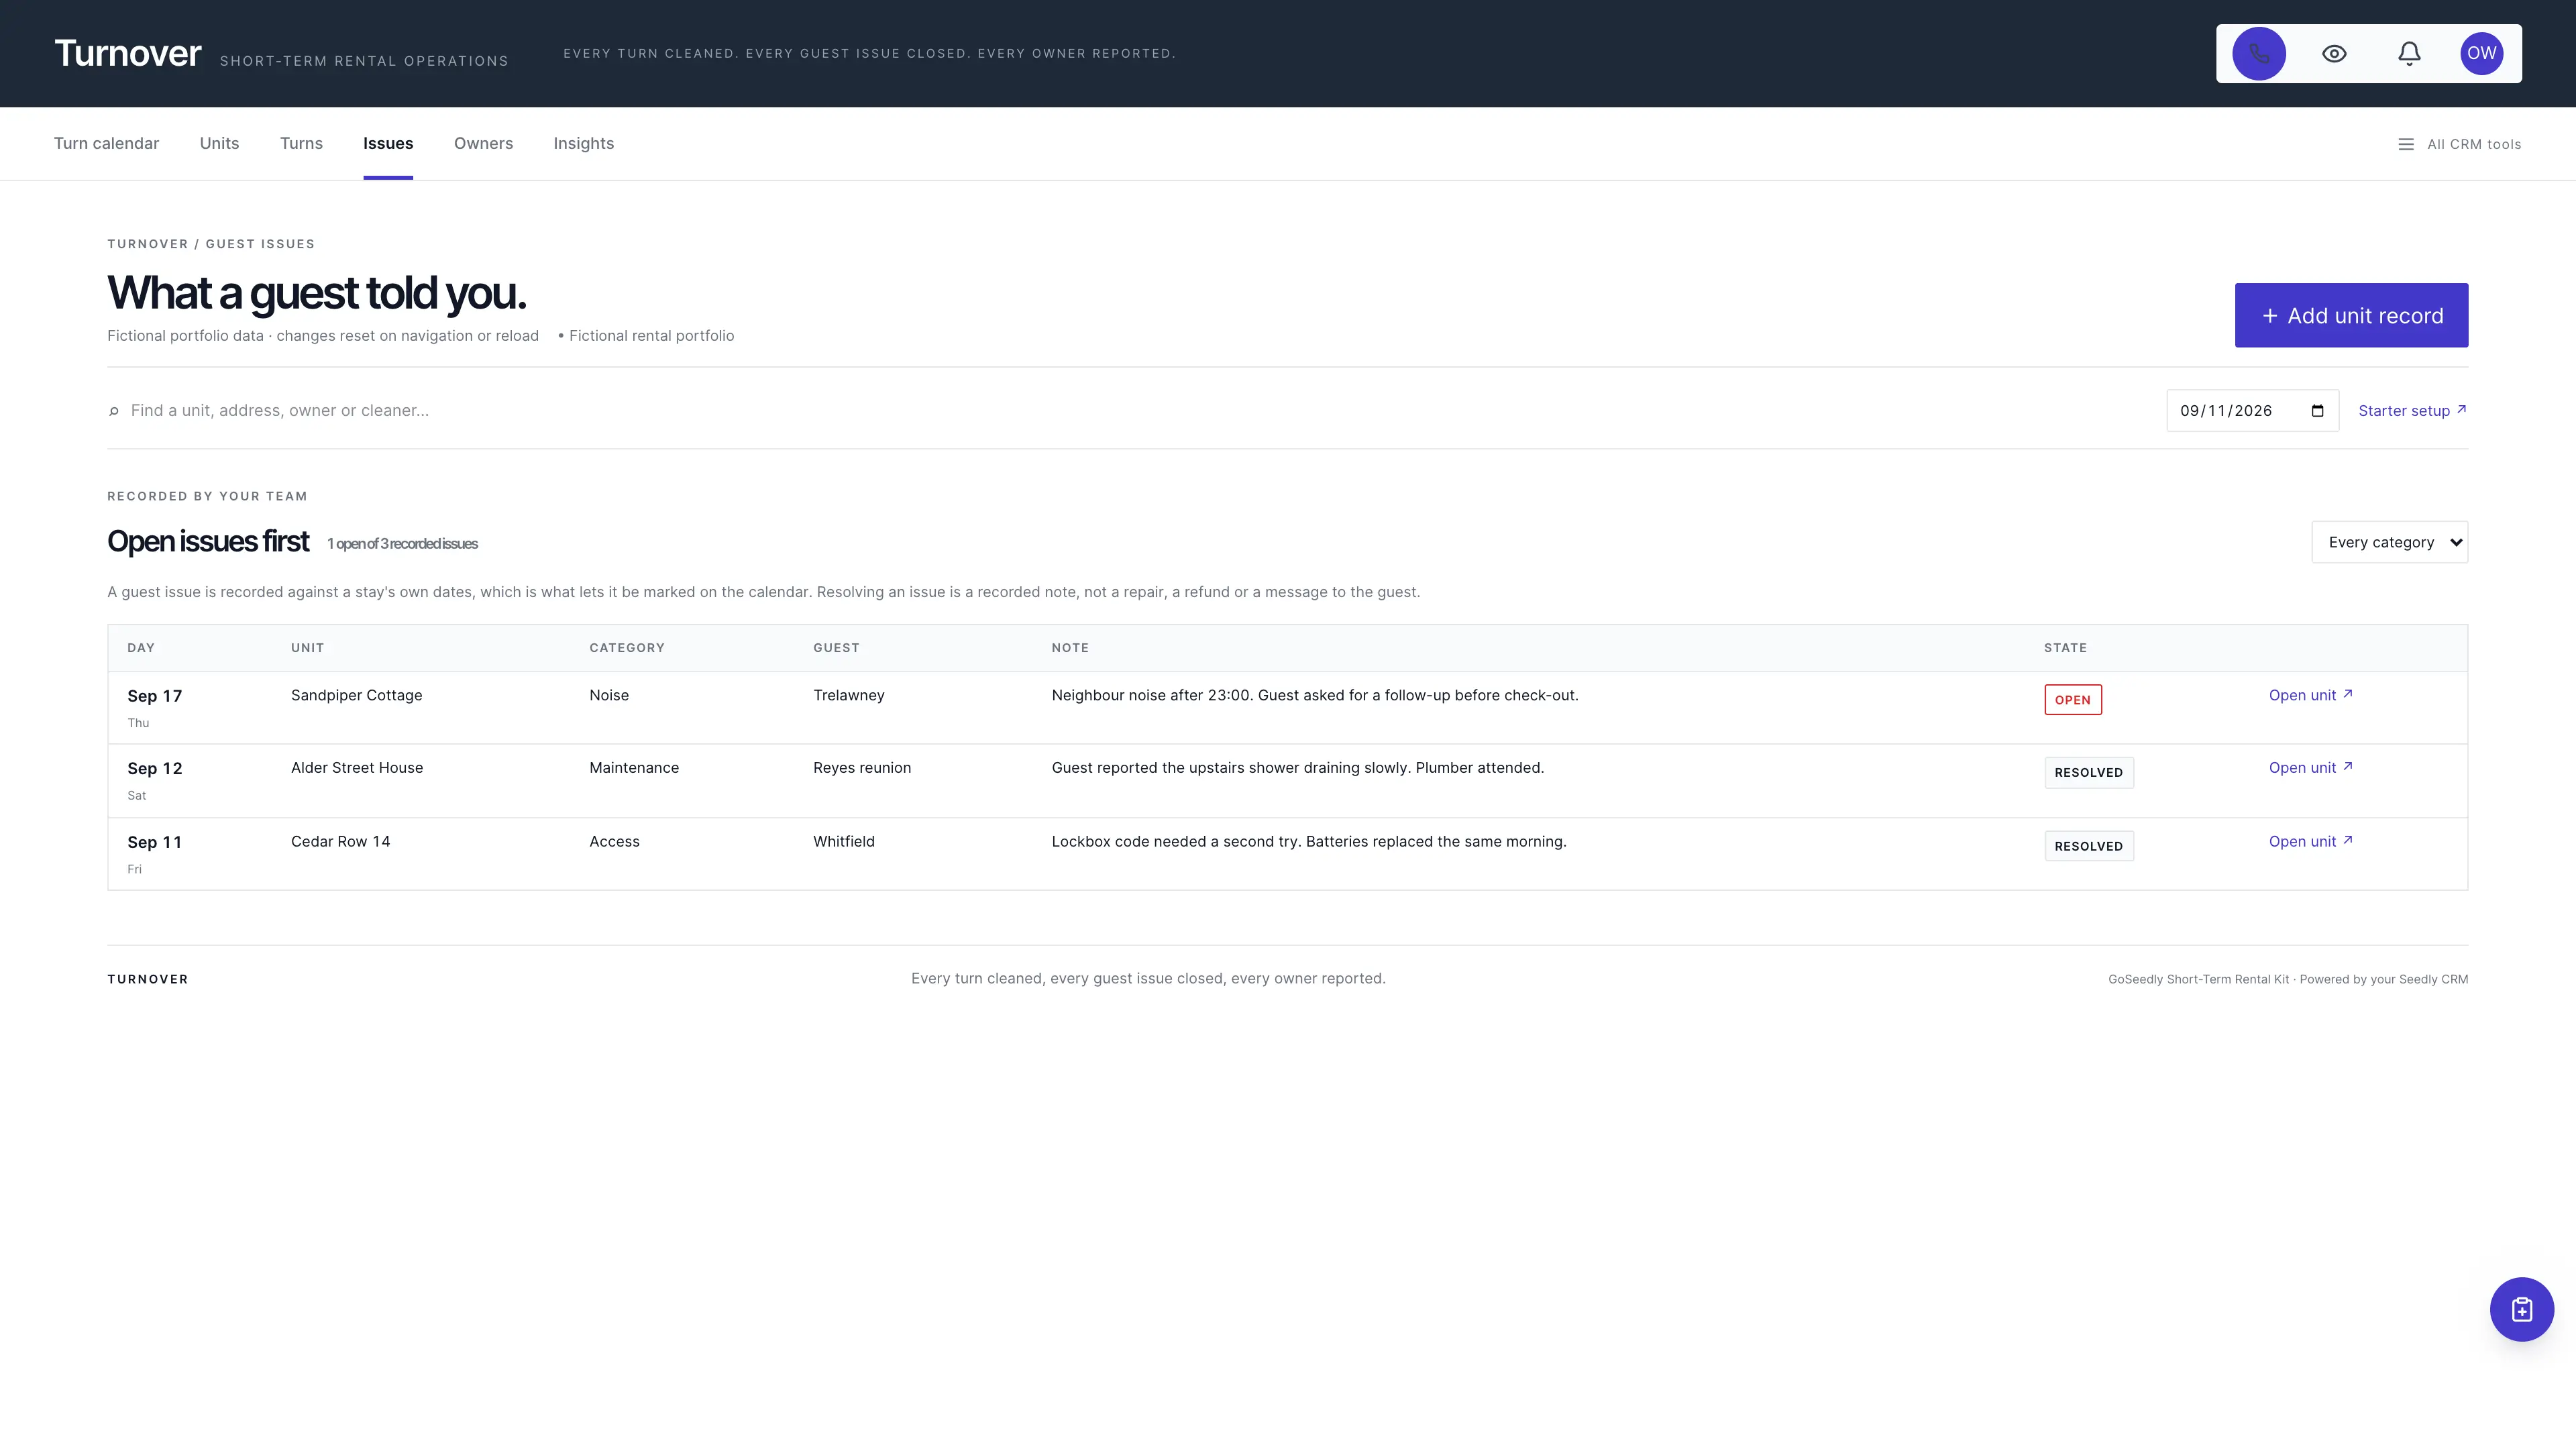
Task: Click the Alder Street House unit name
Action: point(357,768)
